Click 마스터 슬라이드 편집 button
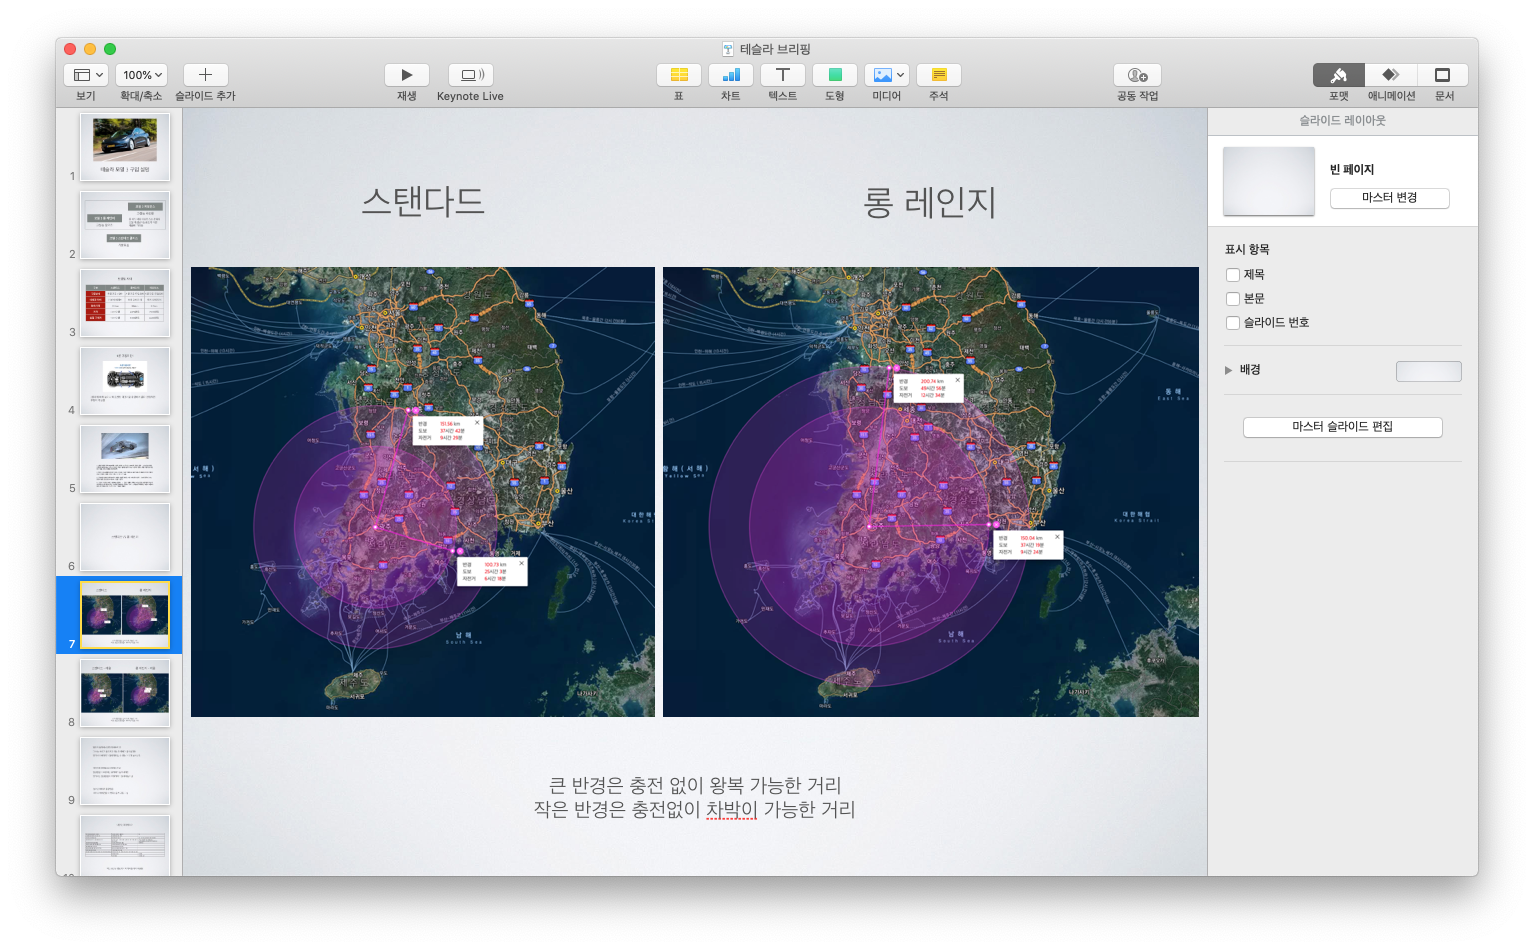The image size is (1534, 950). pyautogui.click(x=1343, y=427)
